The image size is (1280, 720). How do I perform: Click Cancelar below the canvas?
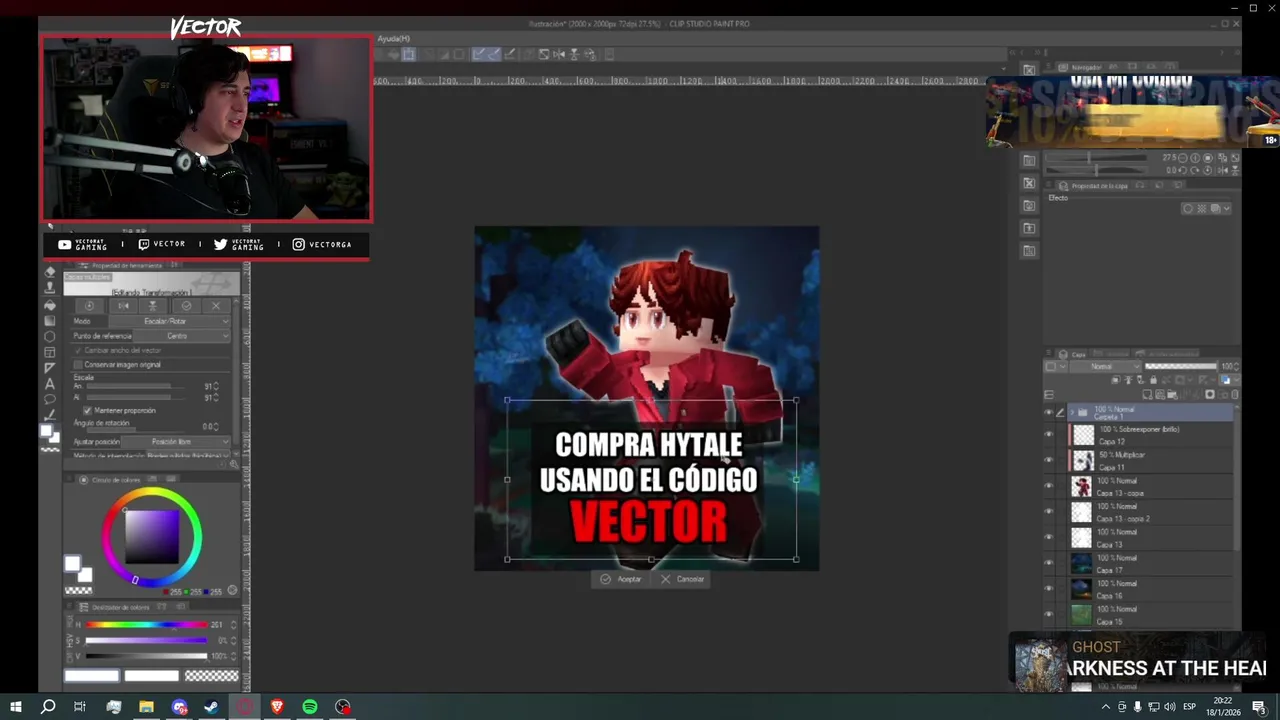tap(683, 579)
